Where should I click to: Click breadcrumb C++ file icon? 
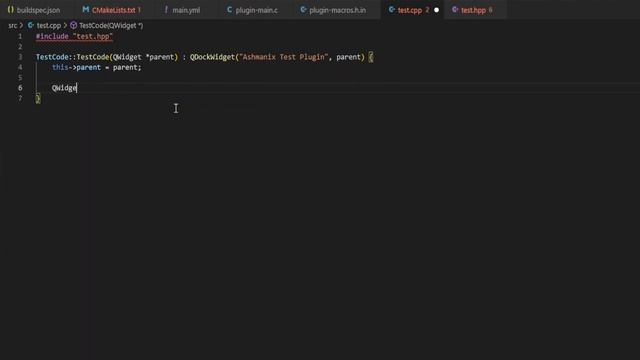pos(31,25)
